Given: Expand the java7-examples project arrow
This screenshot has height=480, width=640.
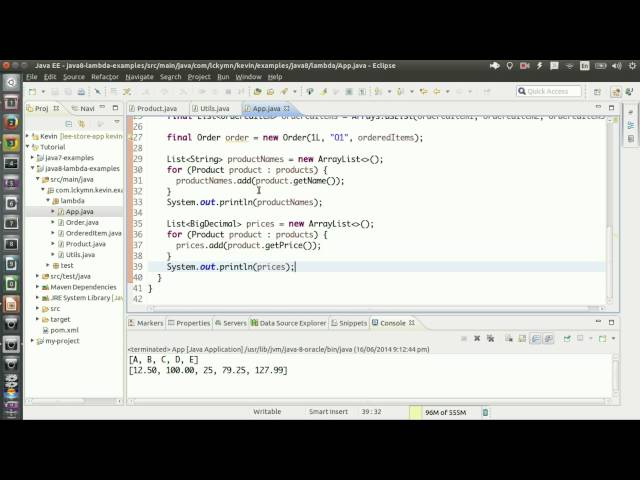Looking at the screenshot, I should pos(32,157).
